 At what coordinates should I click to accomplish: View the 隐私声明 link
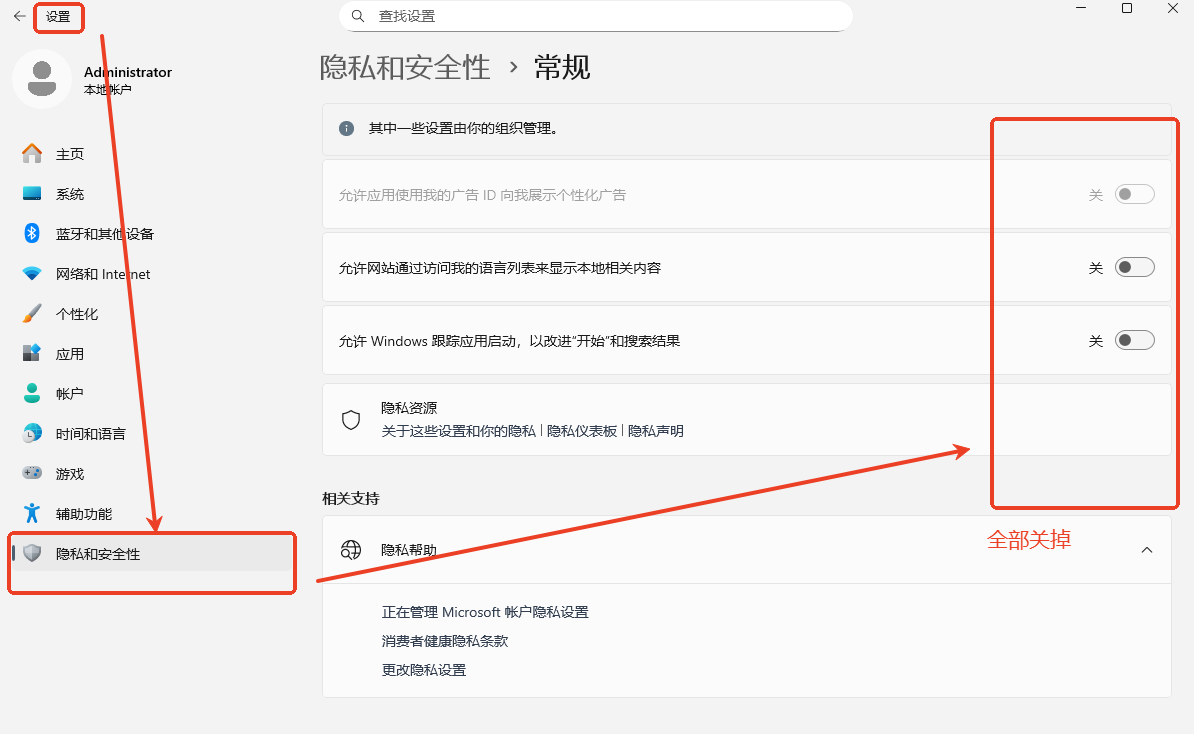(656, 430)
